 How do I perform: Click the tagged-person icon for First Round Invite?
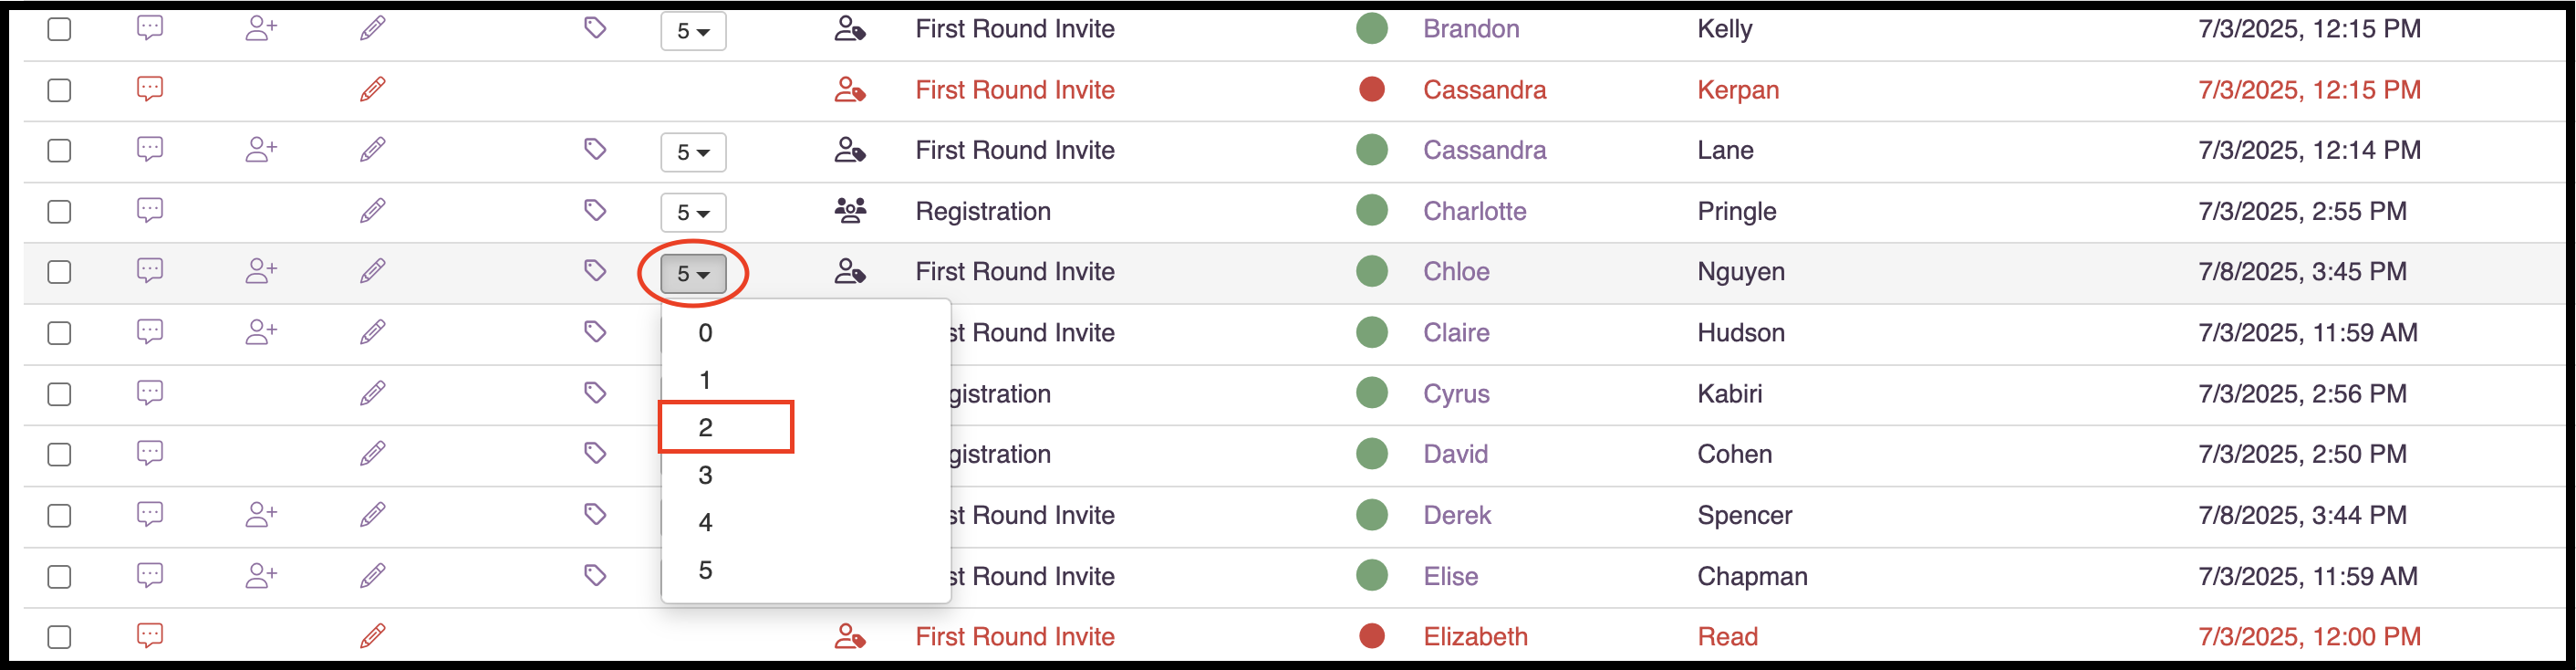[849, 29]
